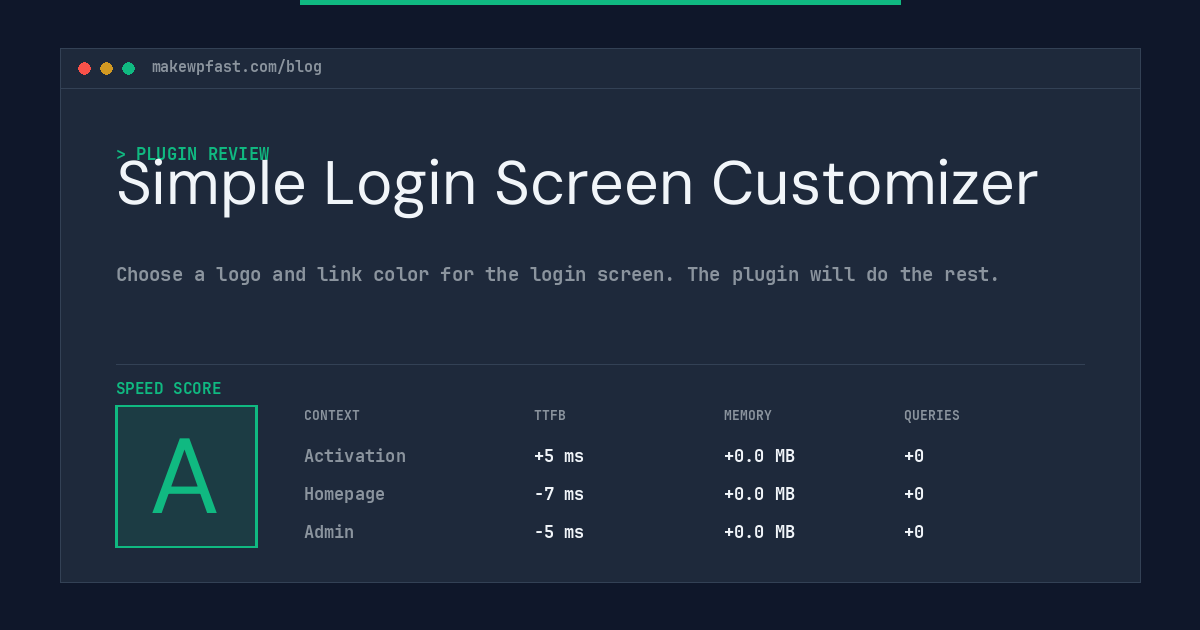Click the MEMORY column header
This screenshot has height=630, width=1200.
point(748,415)
